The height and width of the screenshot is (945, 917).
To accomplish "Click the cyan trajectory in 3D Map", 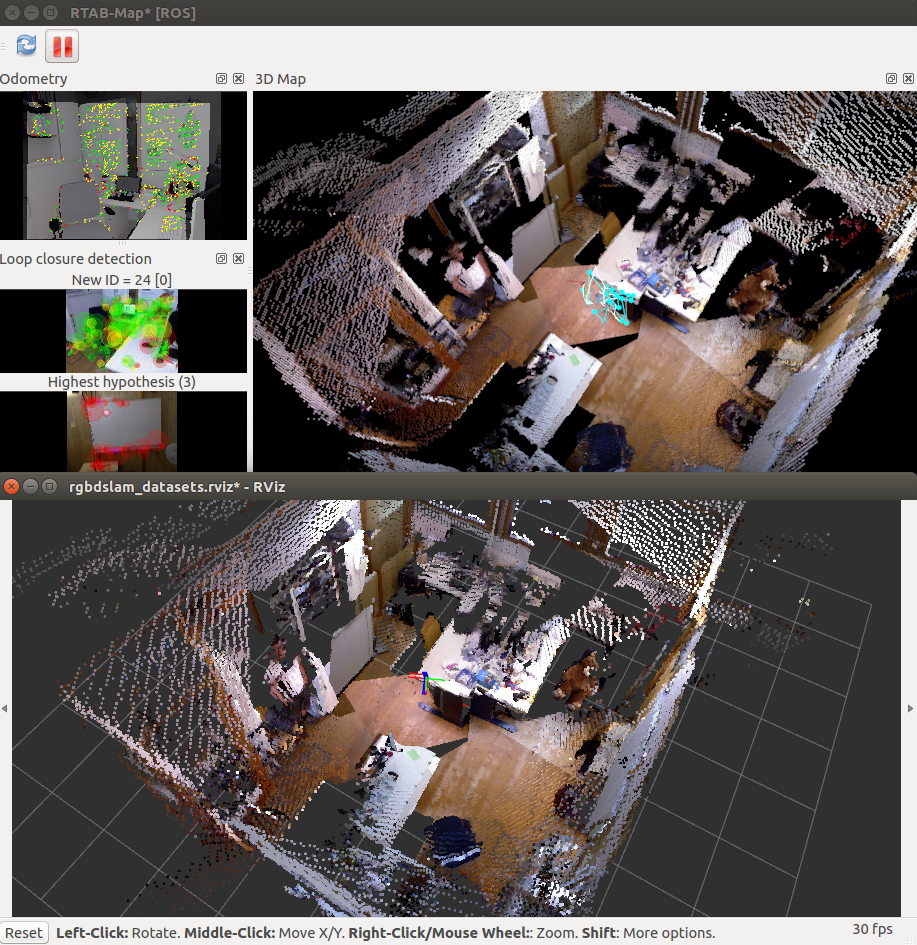I will pyautogui.click(x=610, y=298).
